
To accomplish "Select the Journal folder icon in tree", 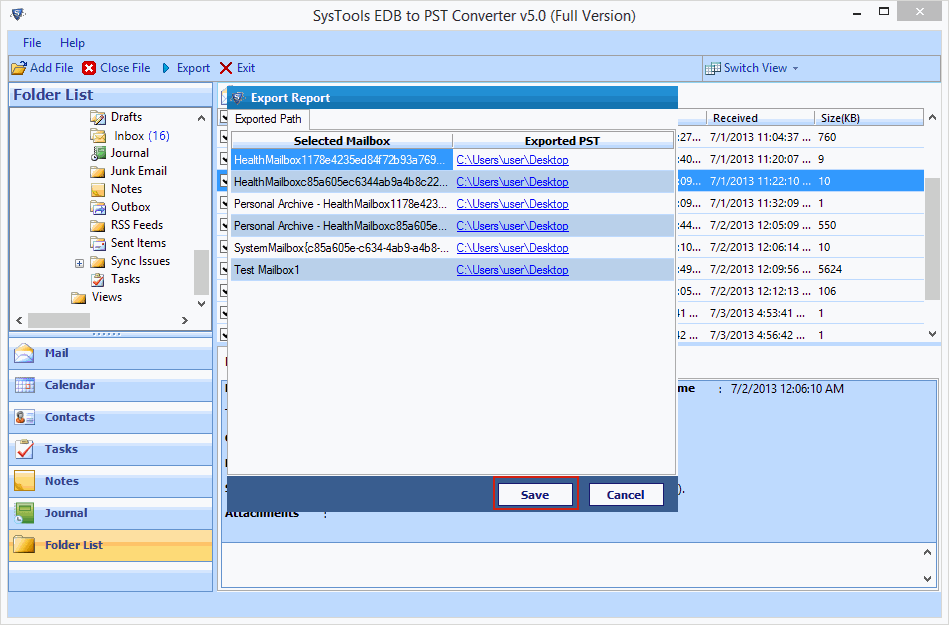I will click(x=98, y=153).
